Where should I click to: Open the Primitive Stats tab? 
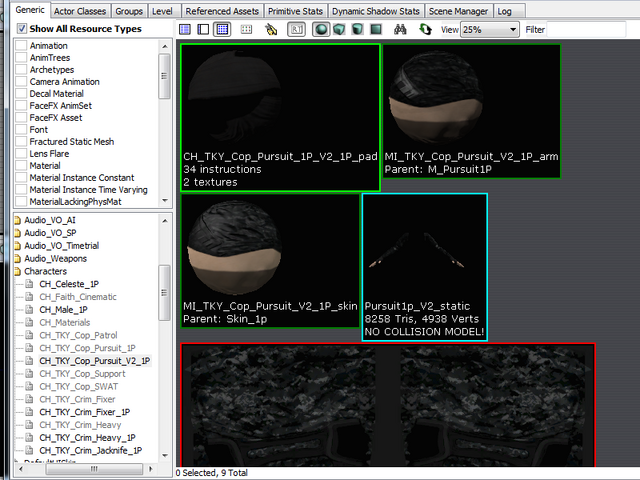[x=295, y=11]
